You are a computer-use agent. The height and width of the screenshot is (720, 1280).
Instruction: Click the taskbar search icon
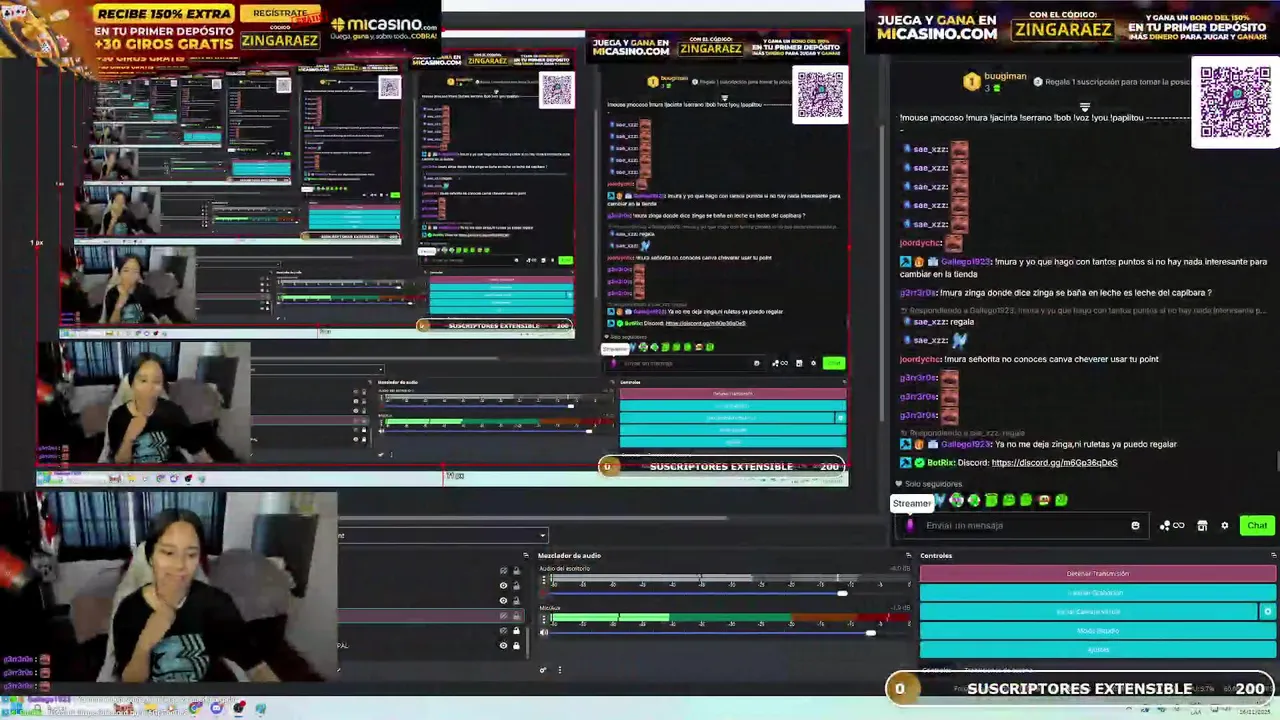(x=36, y=708)
